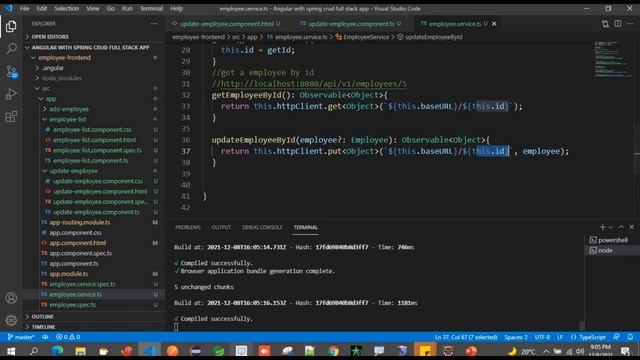Open the Extensions view
Viewport: 640px width, 360px height.
(x=11, y=117)
